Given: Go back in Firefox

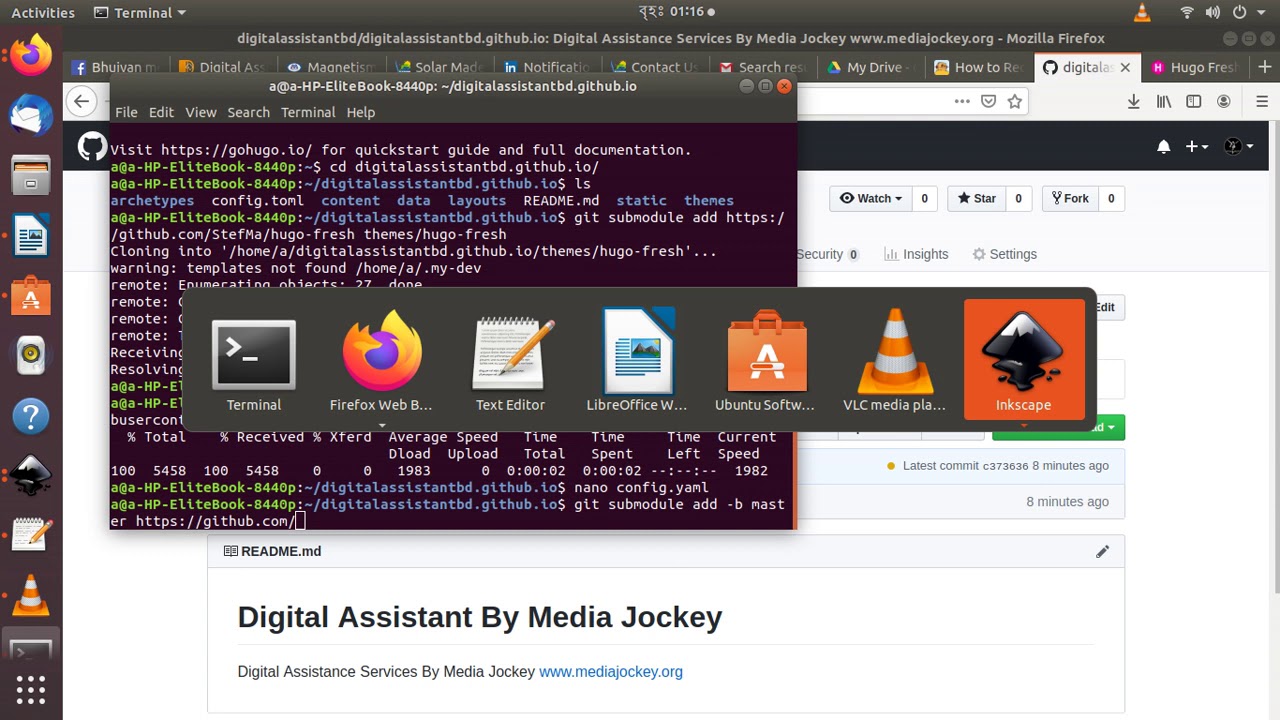Looking at the screenshot, I should (x=82, y=101).
